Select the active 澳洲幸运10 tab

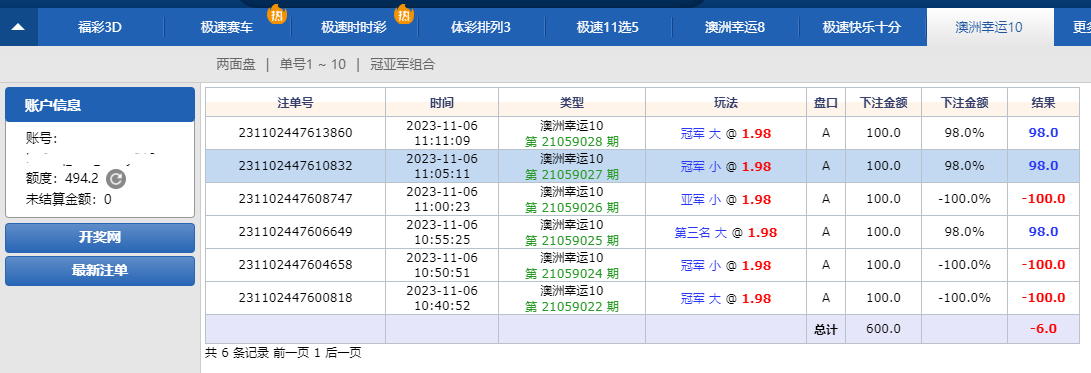989,27
